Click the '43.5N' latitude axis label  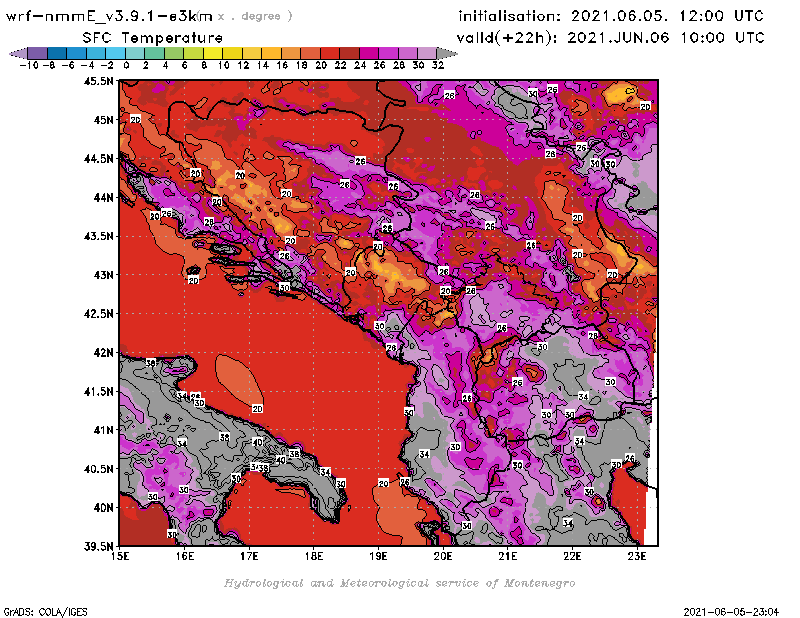pos(98,236)
